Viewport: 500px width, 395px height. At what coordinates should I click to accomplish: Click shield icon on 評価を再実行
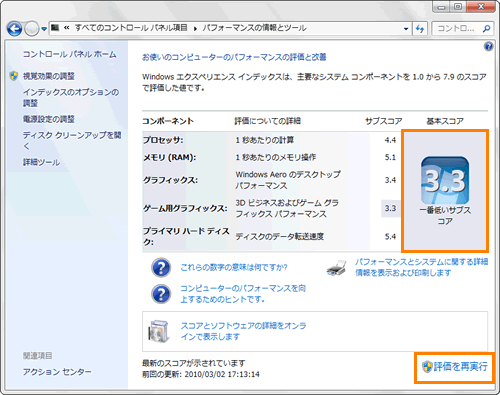pyautogui.click(x=427, y=367)
